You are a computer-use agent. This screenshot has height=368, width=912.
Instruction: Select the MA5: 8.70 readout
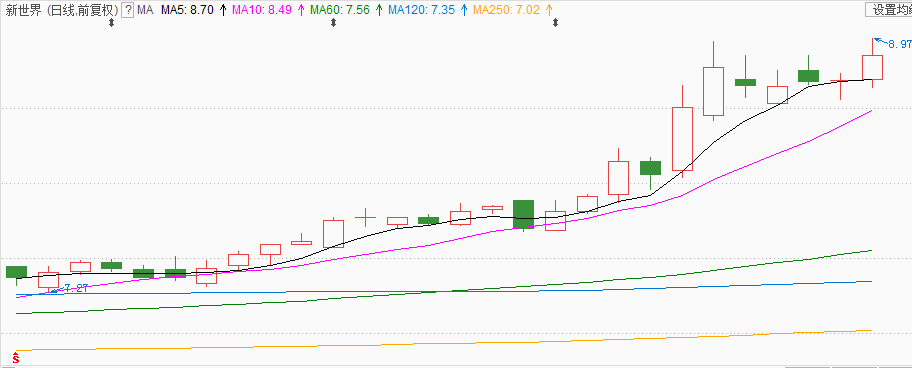pos(187,10)
